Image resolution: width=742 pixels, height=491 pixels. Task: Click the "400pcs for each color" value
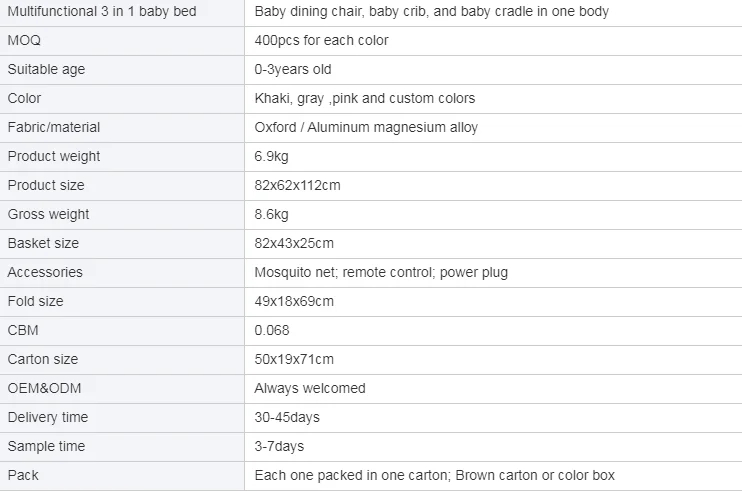[321, 41]
